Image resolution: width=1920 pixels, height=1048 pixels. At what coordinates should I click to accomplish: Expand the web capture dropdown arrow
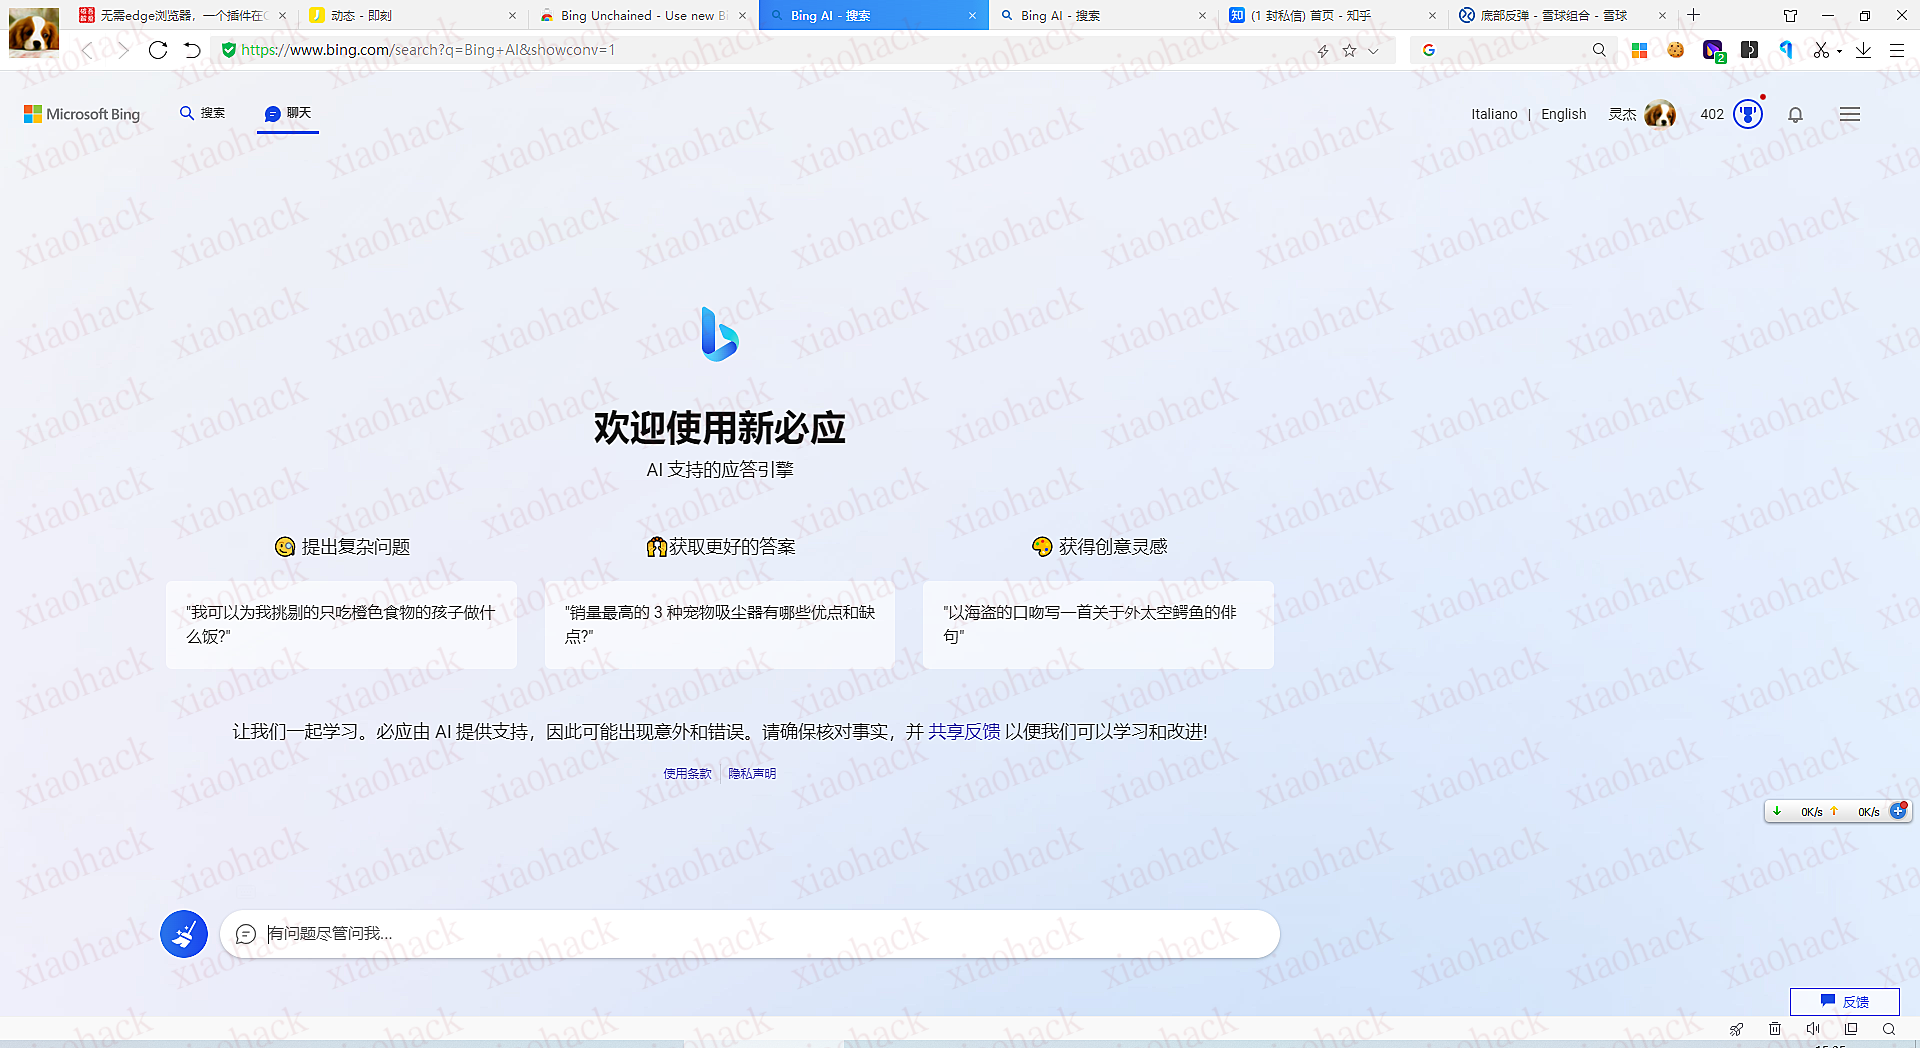[x=1838, y=50]
